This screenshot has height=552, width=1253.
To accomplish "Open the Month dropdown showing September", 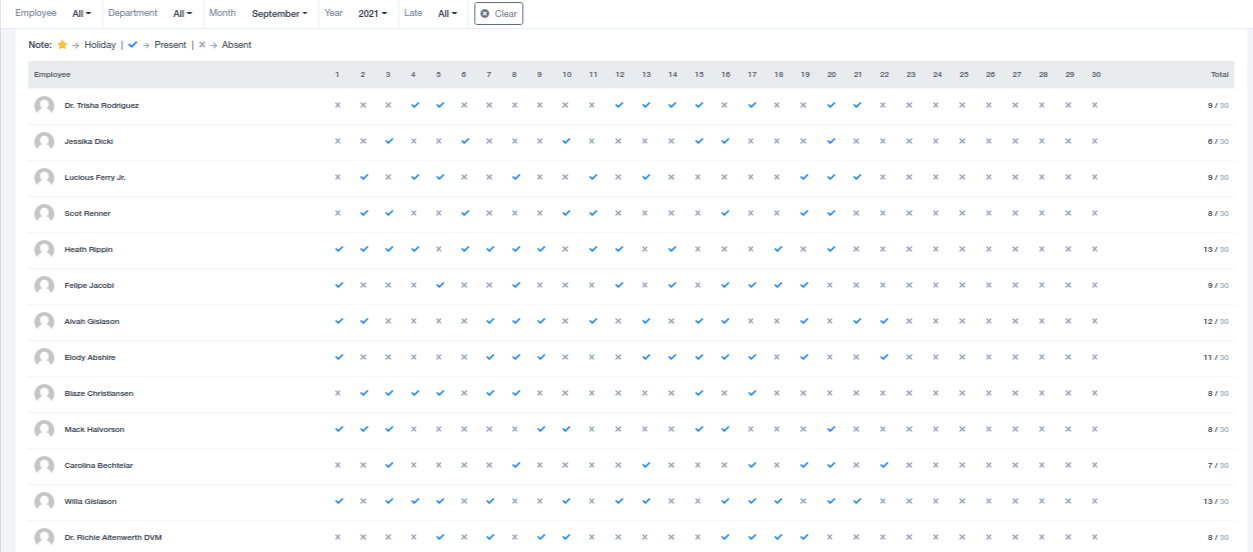I will pyautogui.click(x=280, y=14).
